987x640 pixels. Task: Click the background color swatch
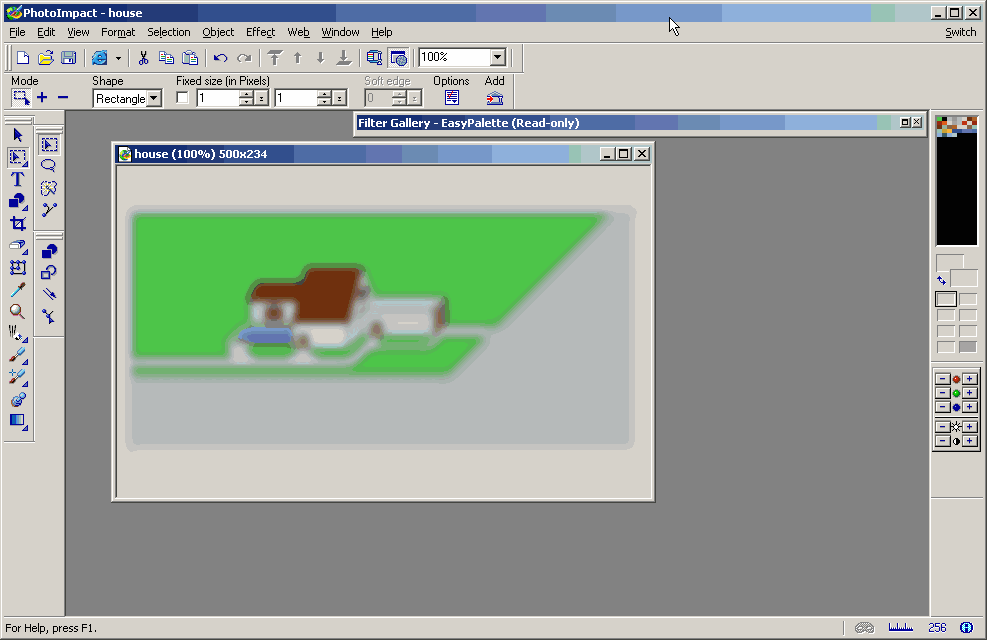[964, 278]
